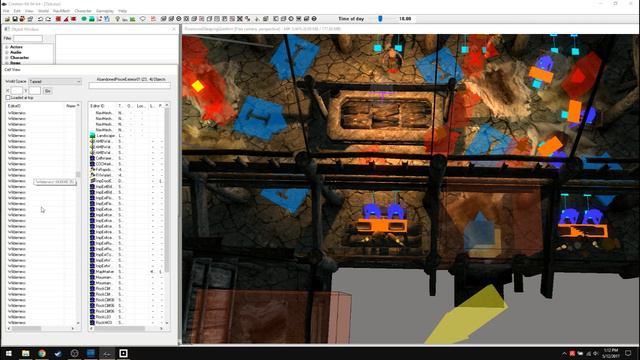Click the open data files folder icon
Image resolution: width=640 pixels, height=360 pixels.
point(7,19)
